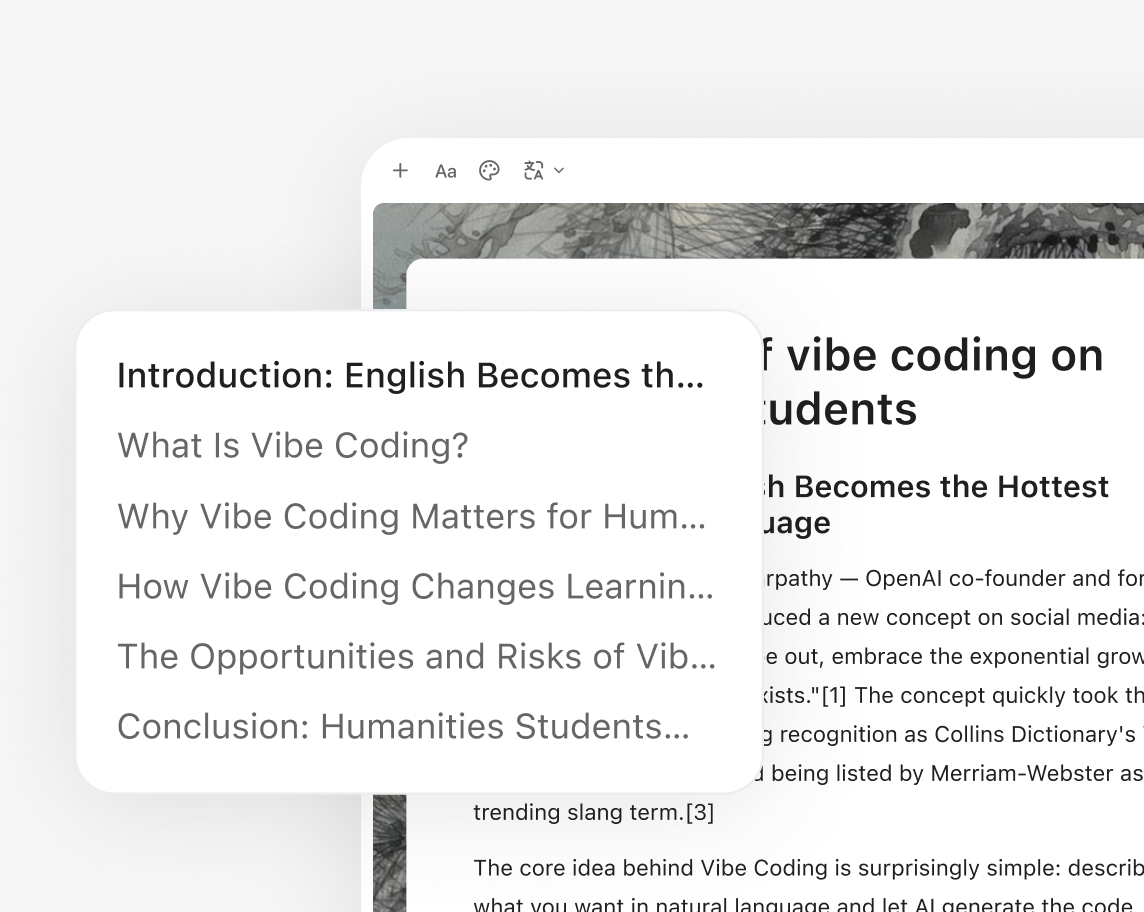Open the palette theme icon

[489, 171]
